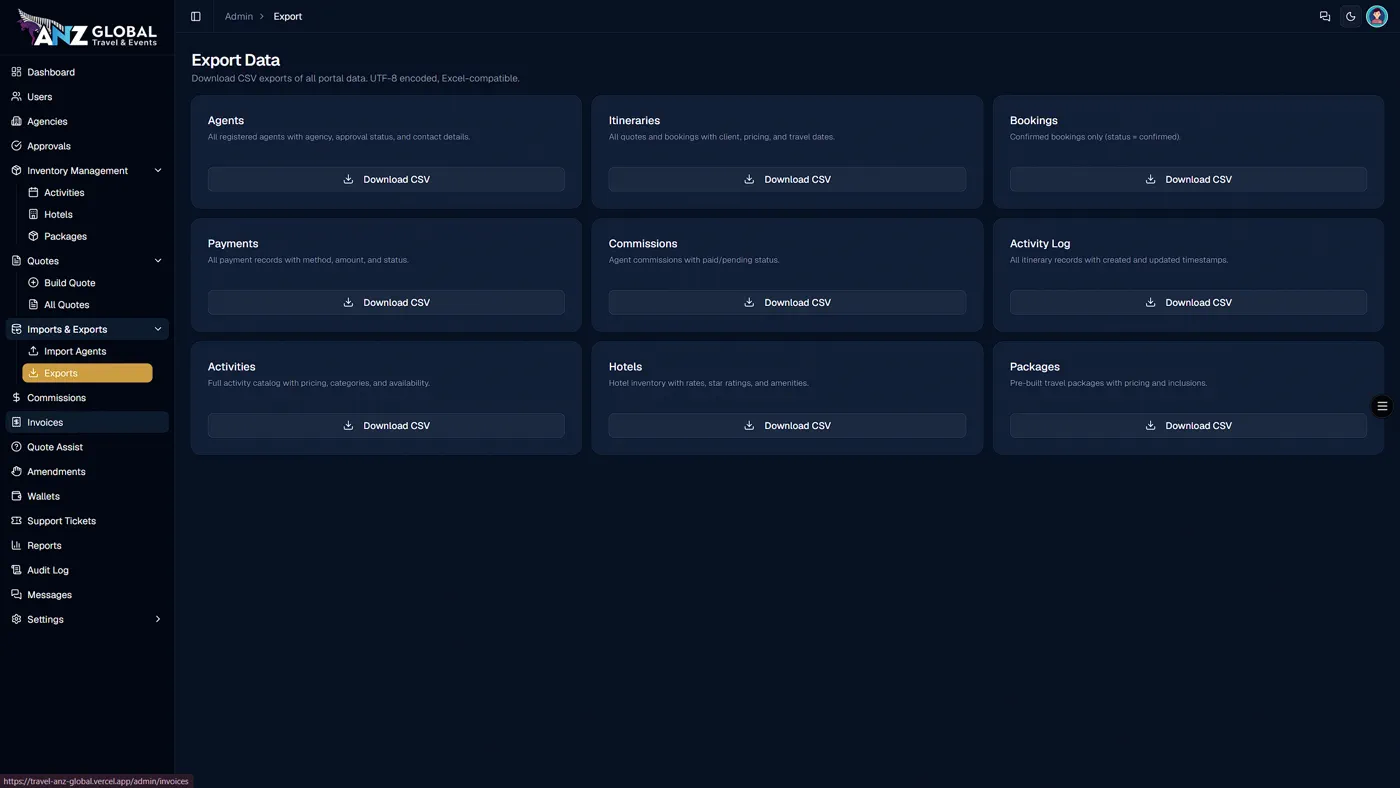Viewport: 1400px width, 788px height.
Task: Toggle dark mode moon icon
Action: (1351, 16)
